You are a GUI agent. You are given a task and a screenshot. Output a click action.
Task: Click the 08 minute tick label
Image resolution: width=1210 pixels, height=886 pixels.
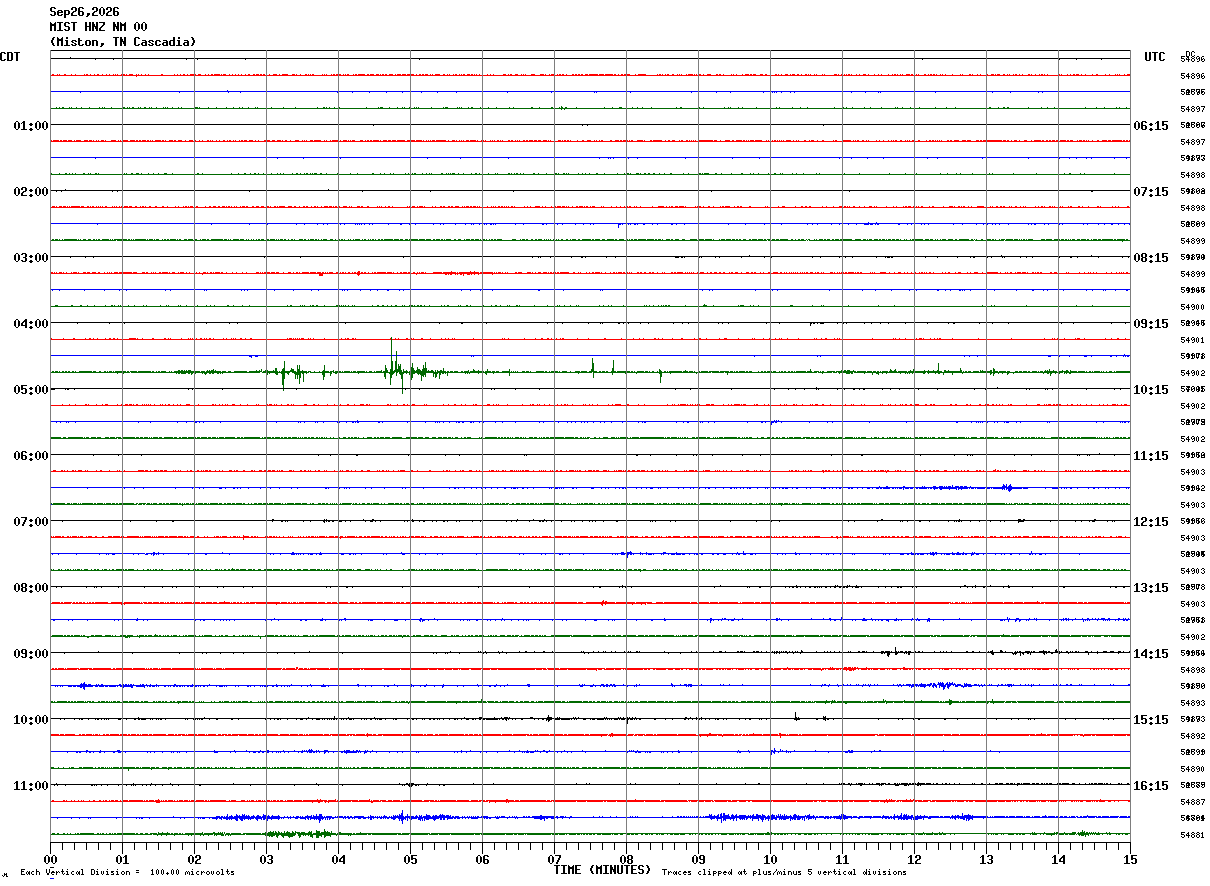tap(626, 859)
